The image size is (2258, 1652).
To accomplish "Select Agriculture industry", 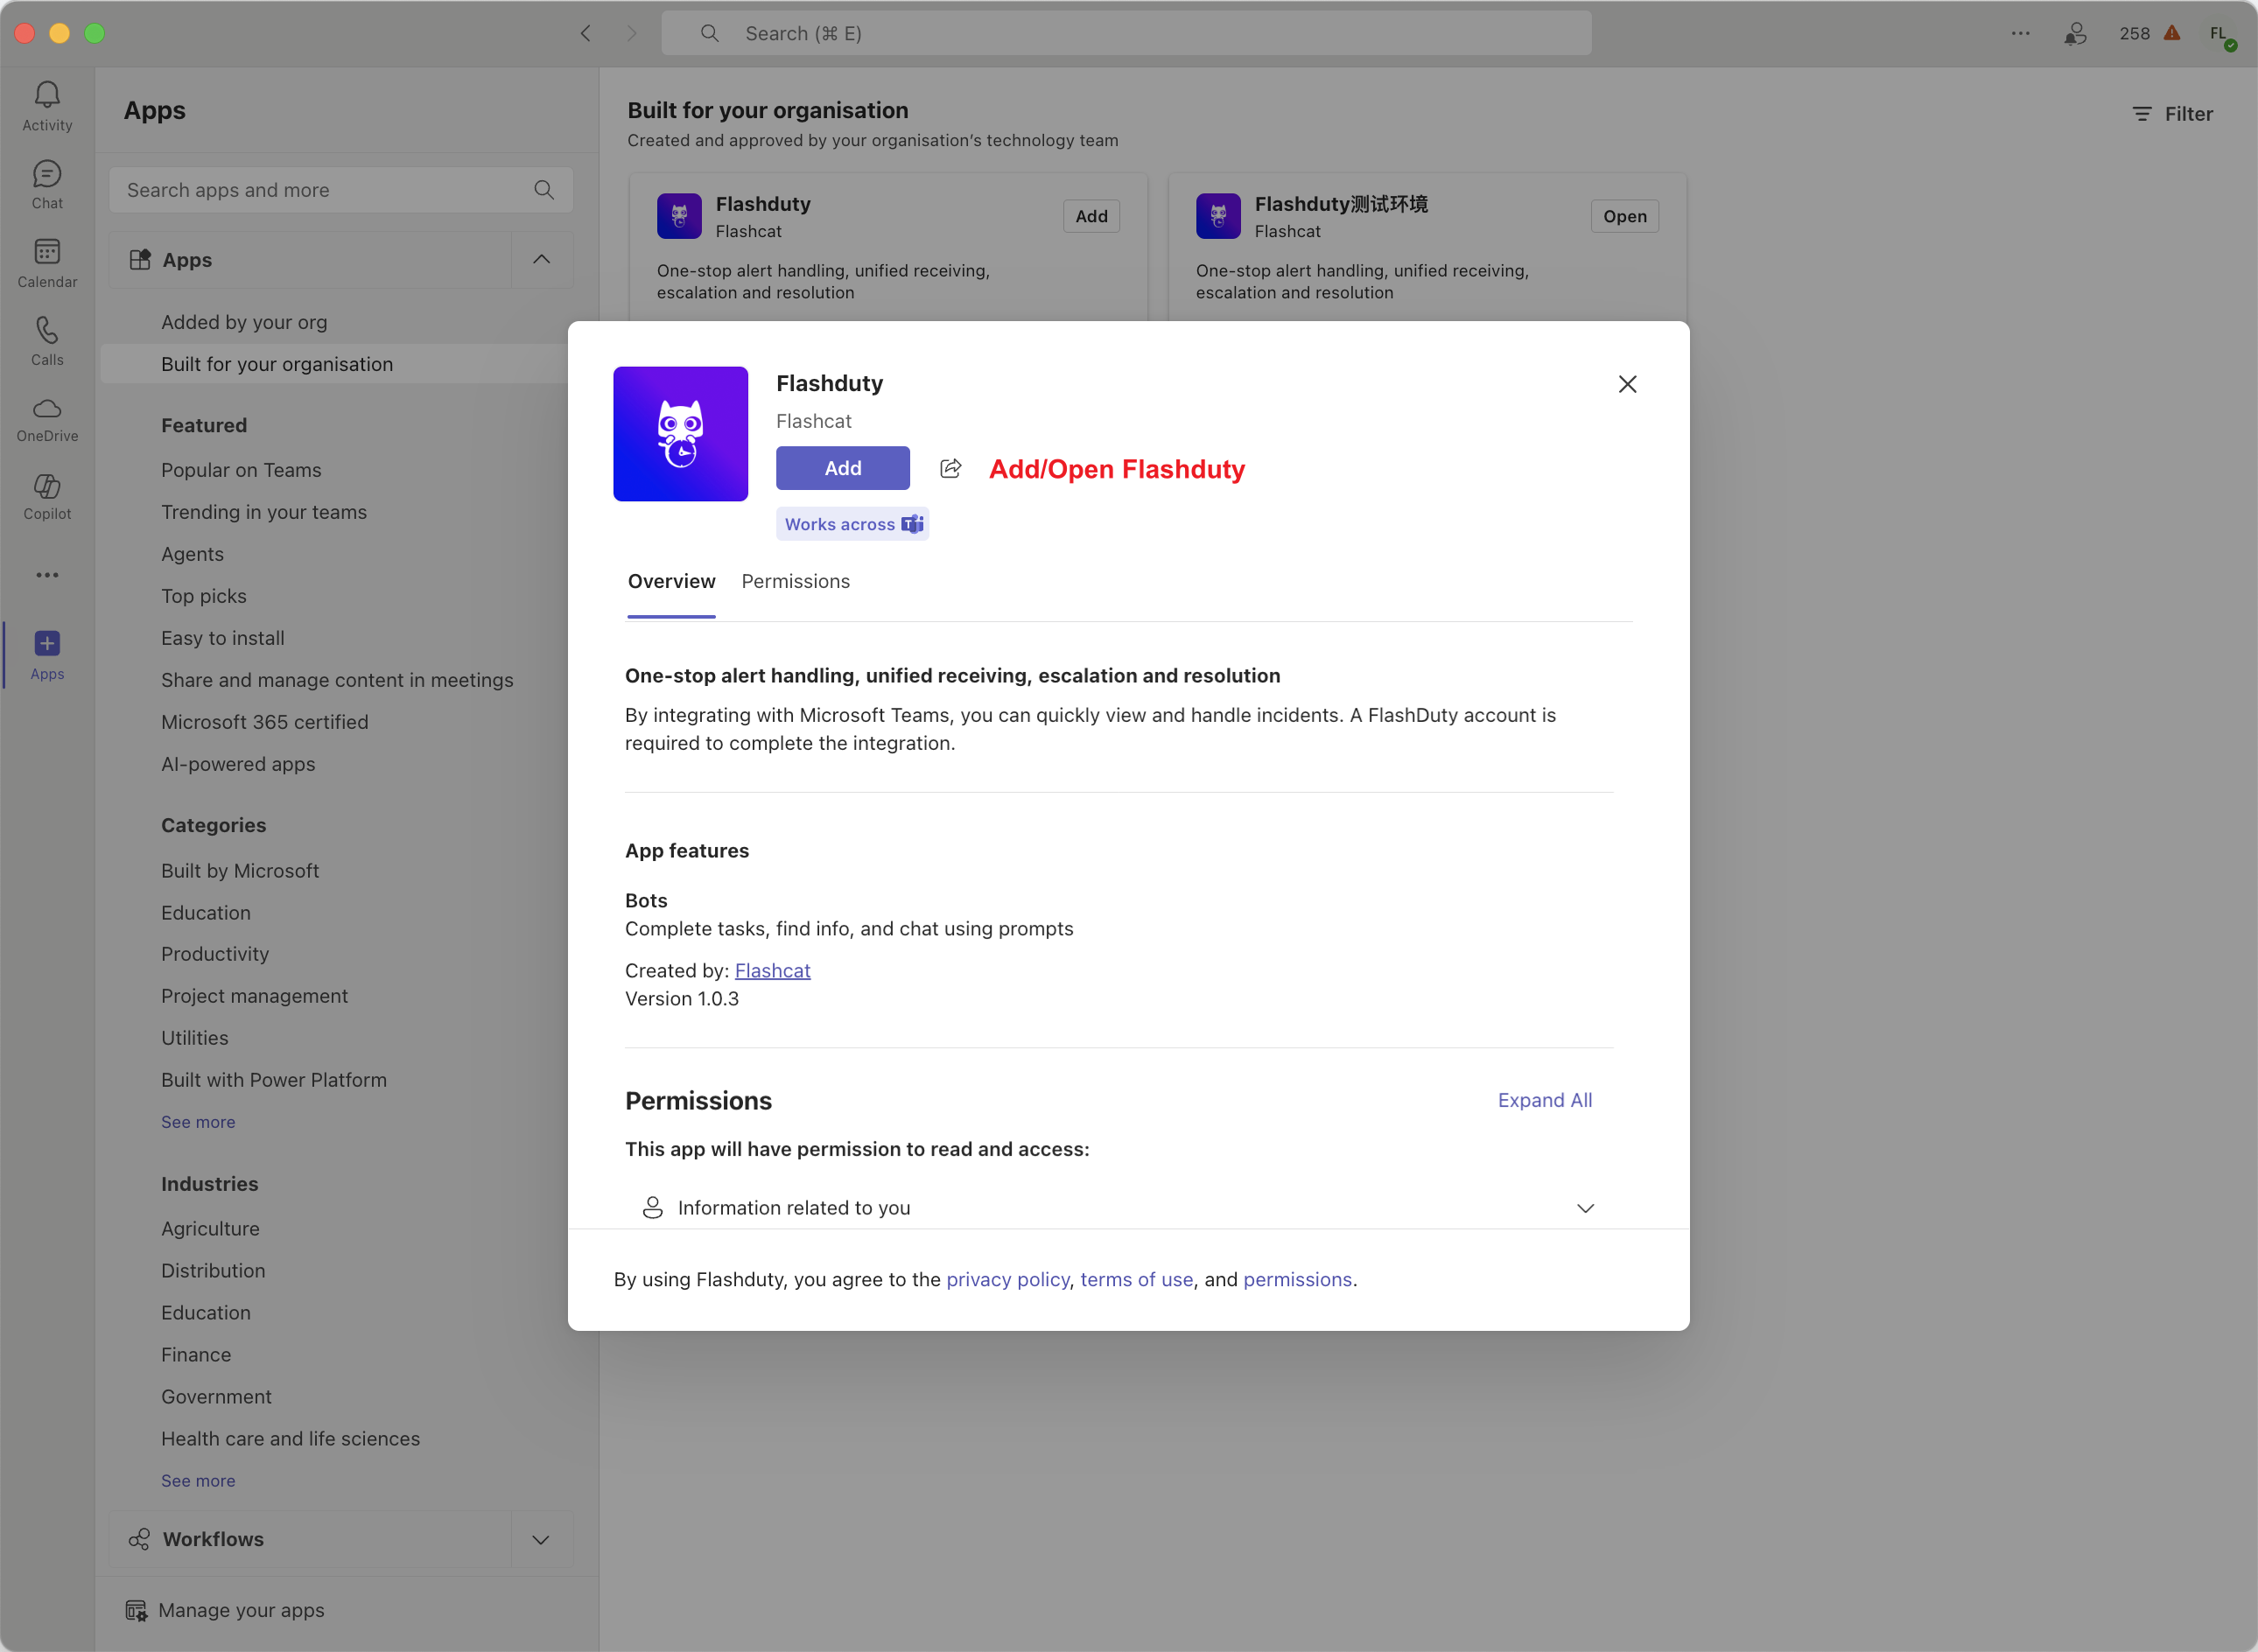I will [210, 1229].
